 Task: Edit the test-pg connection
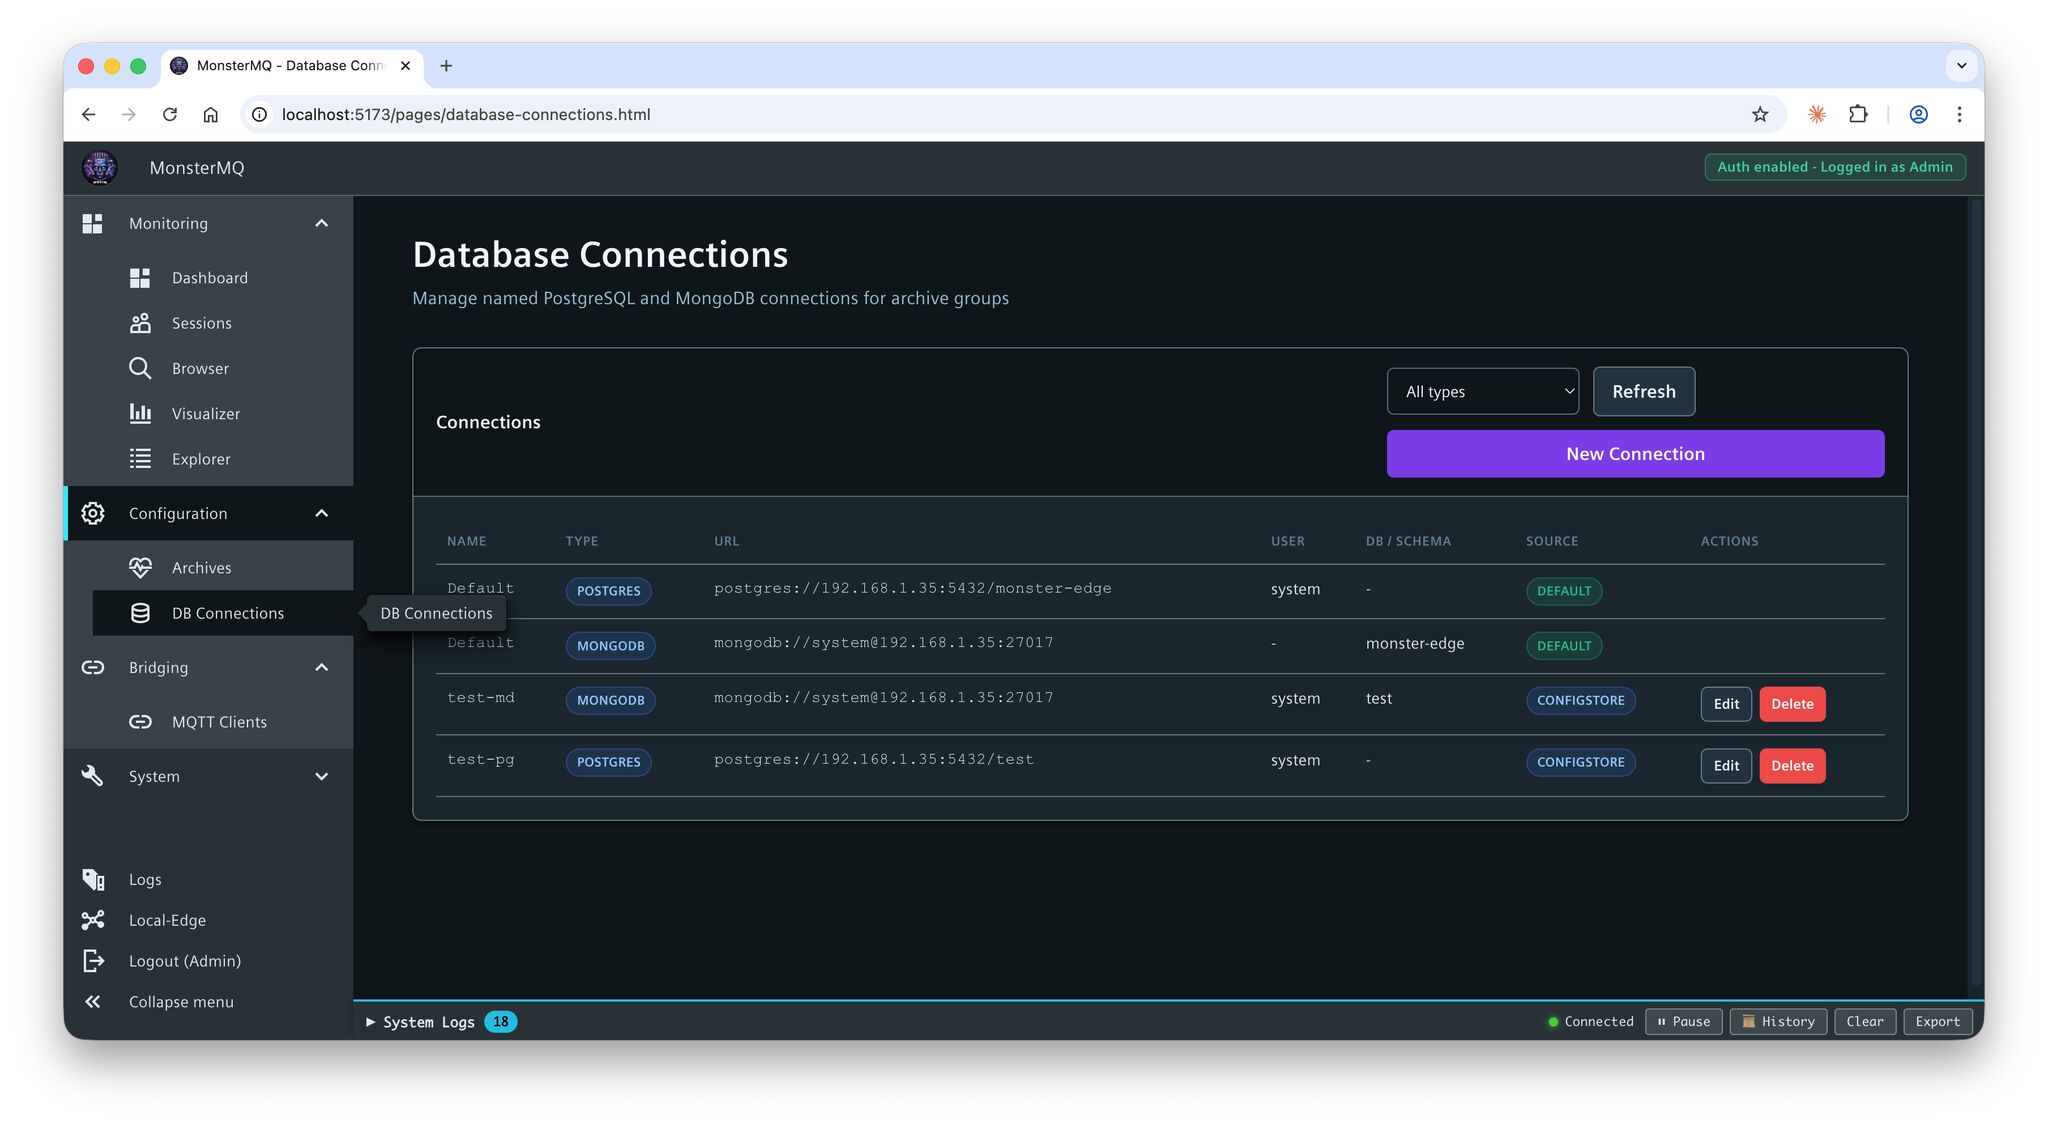pyautogui.click(x=1726, y=765)
